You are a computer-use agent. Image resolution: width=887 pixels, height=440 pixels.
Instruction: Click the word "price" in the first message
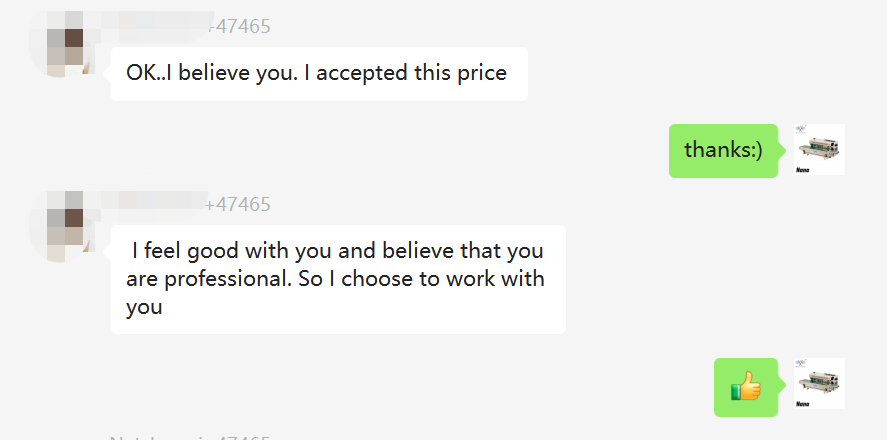pos(481,73)
